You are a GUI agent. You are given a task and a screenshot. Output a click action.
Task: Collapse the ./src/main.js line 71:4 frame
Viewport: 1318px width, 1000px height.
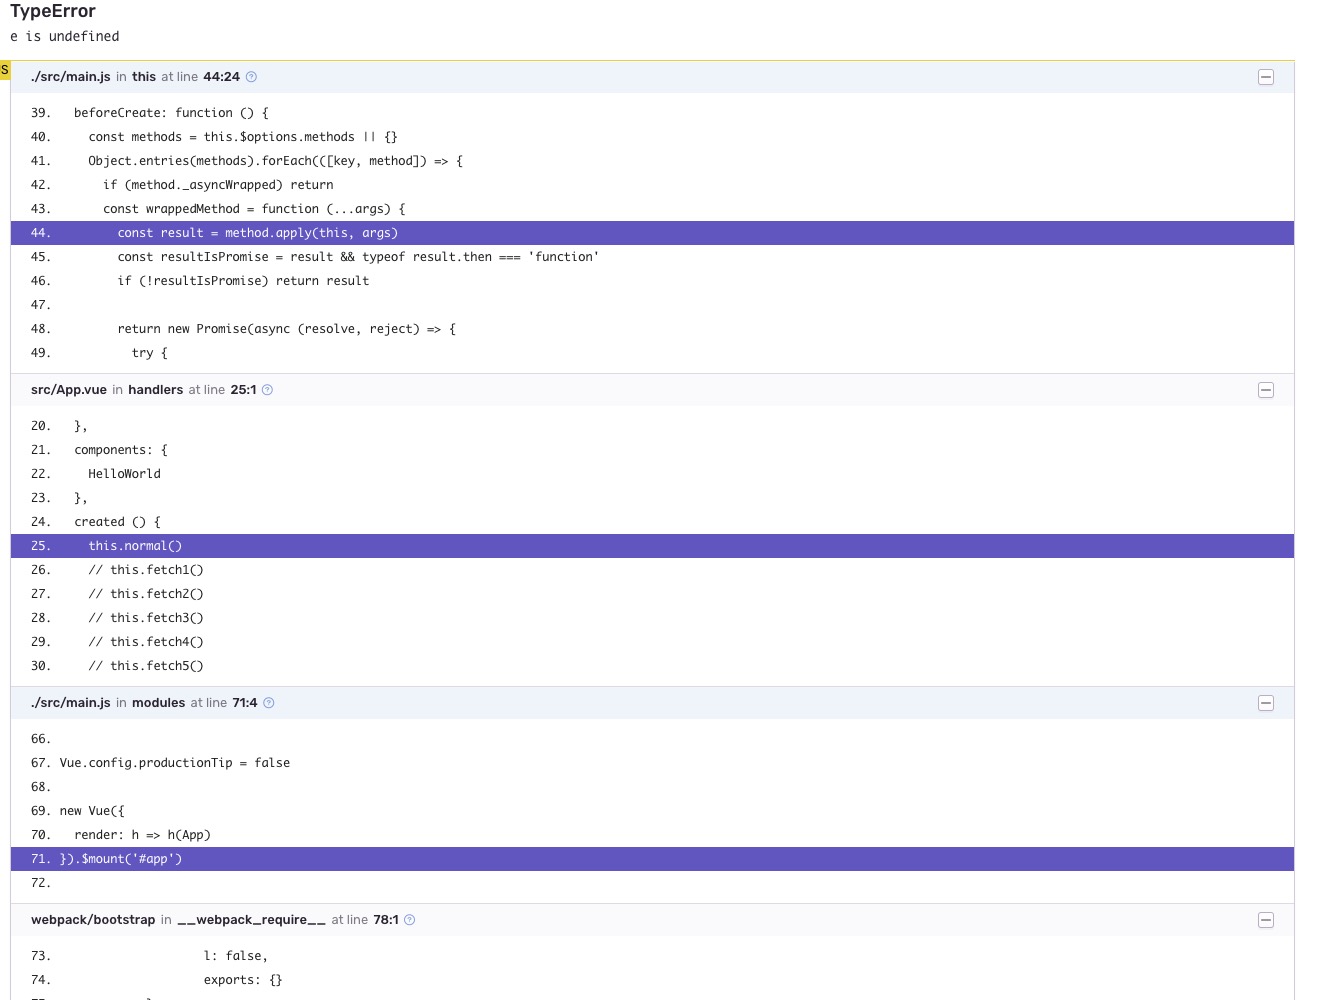[x=1266, y=703]
